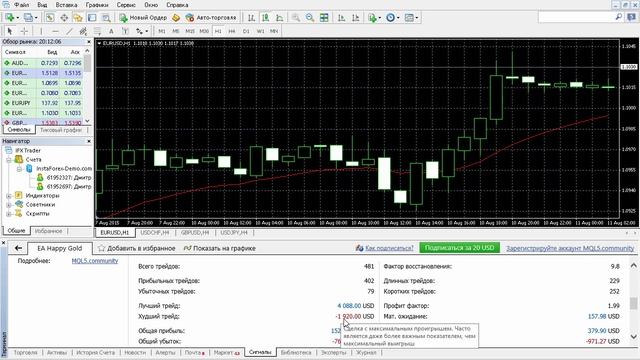Open the Как подписаться? link
The height and width of the screenshot is (360, 640).
coord(389,248)
